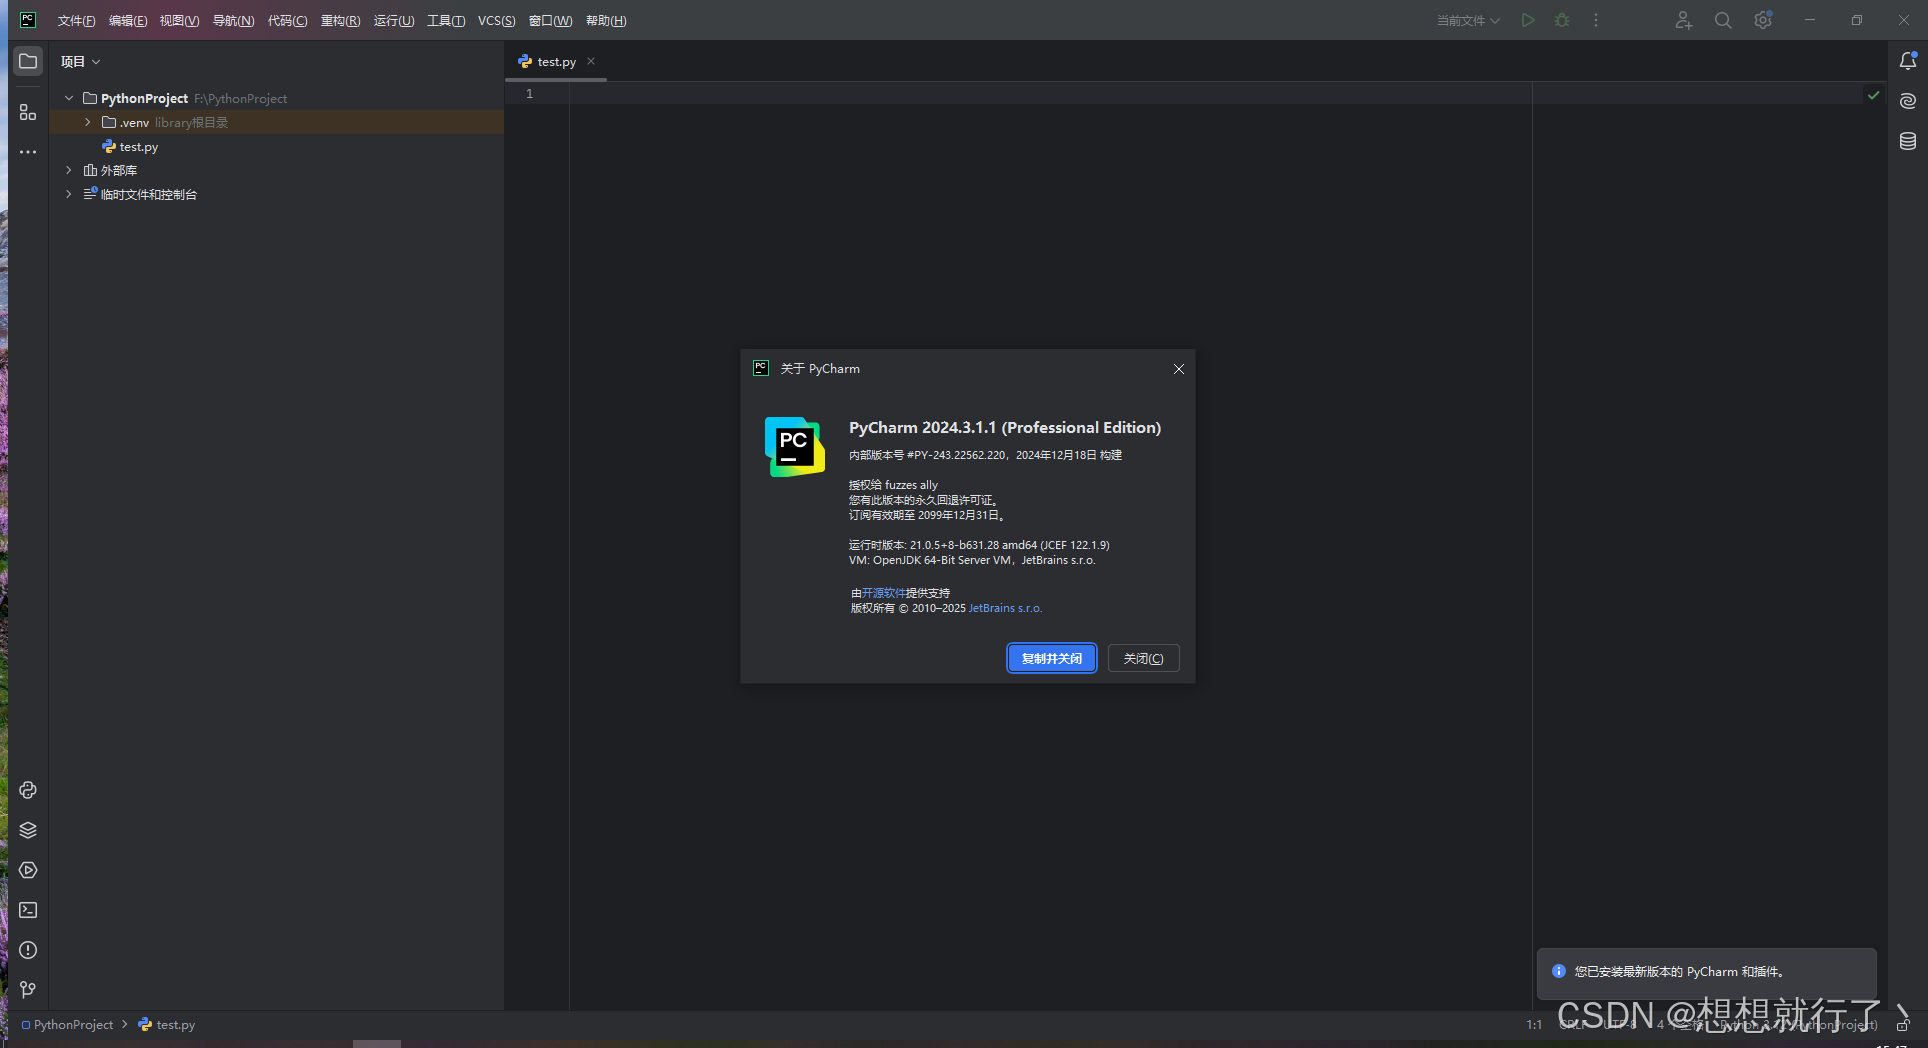Open the Python Packages layers icon
The width and height of the screenshot is (1928, 1048).
pyautogui.click(x=28, y=830)
